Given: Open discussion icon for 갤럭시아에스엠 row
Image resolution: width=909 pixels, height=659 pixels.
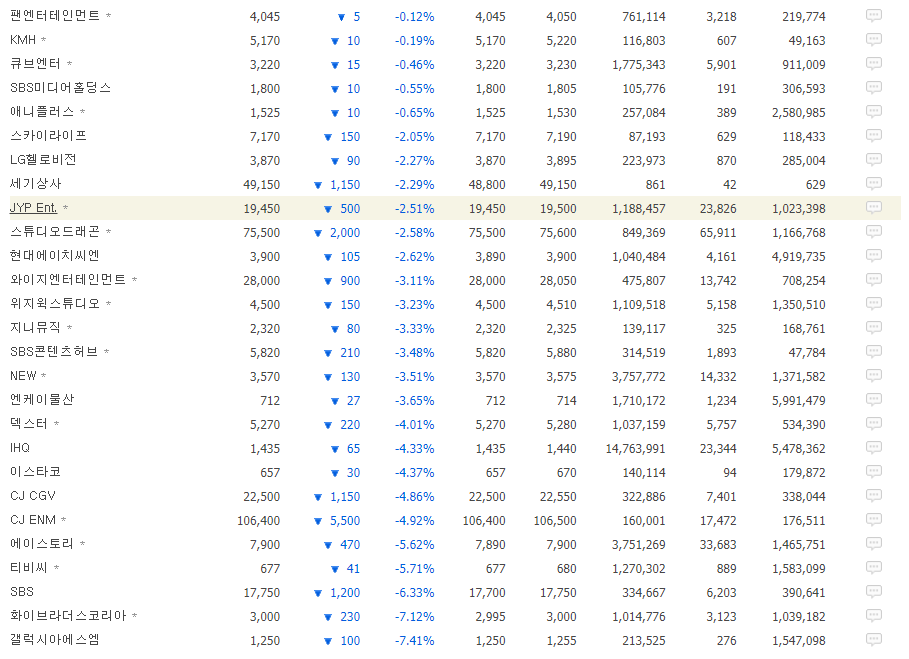Looking at the screenshot, I should pyautogui.click(x=874, y=640).
